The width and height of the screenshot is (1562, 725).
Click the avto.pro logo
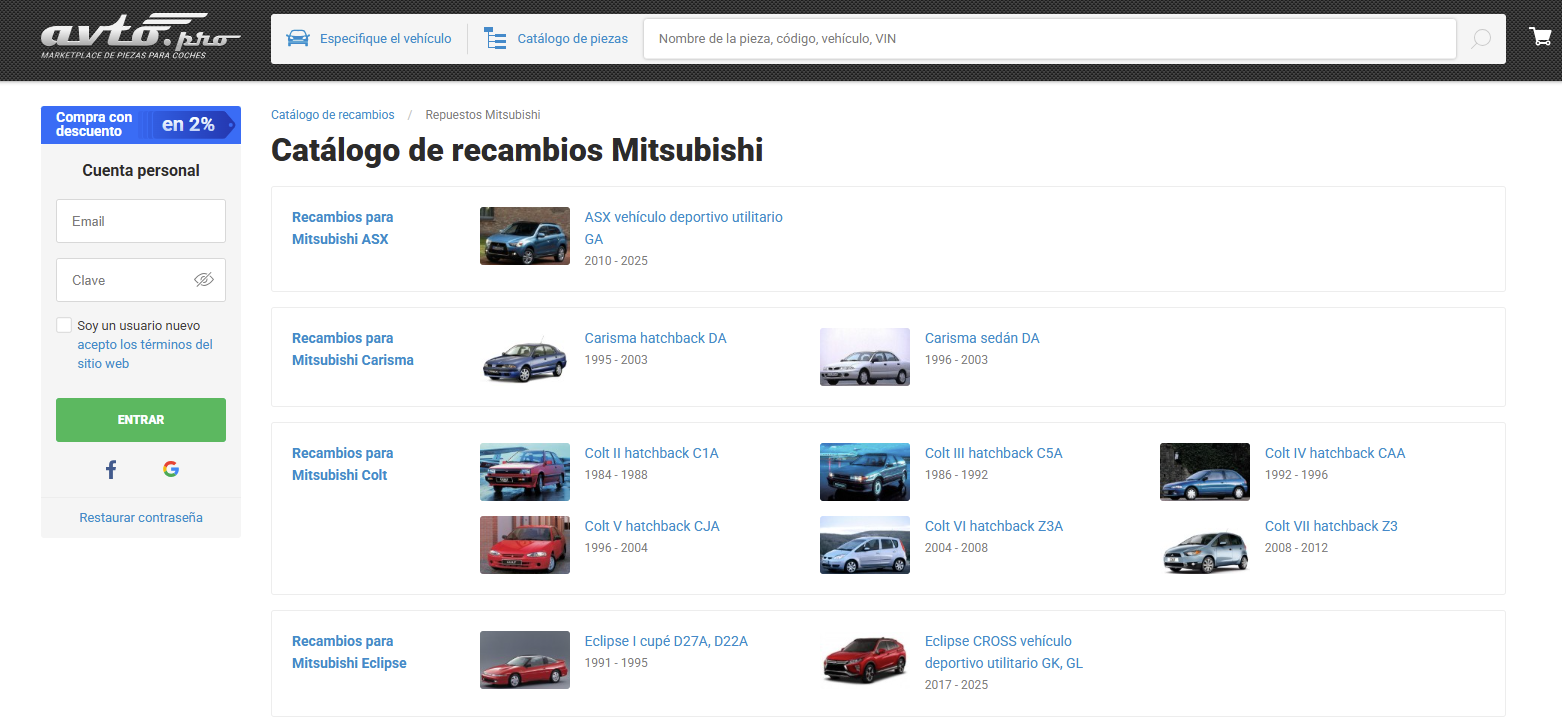pyautogui.click(x=140, y=37)
